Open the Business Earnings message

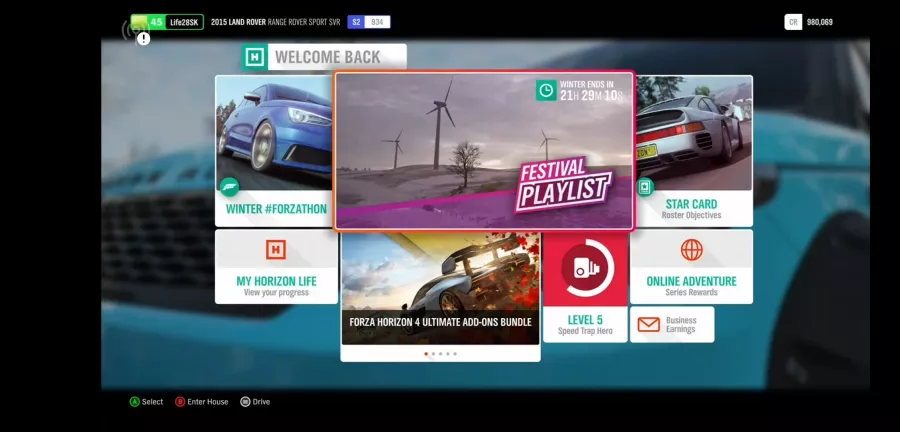tap(672, 325)
